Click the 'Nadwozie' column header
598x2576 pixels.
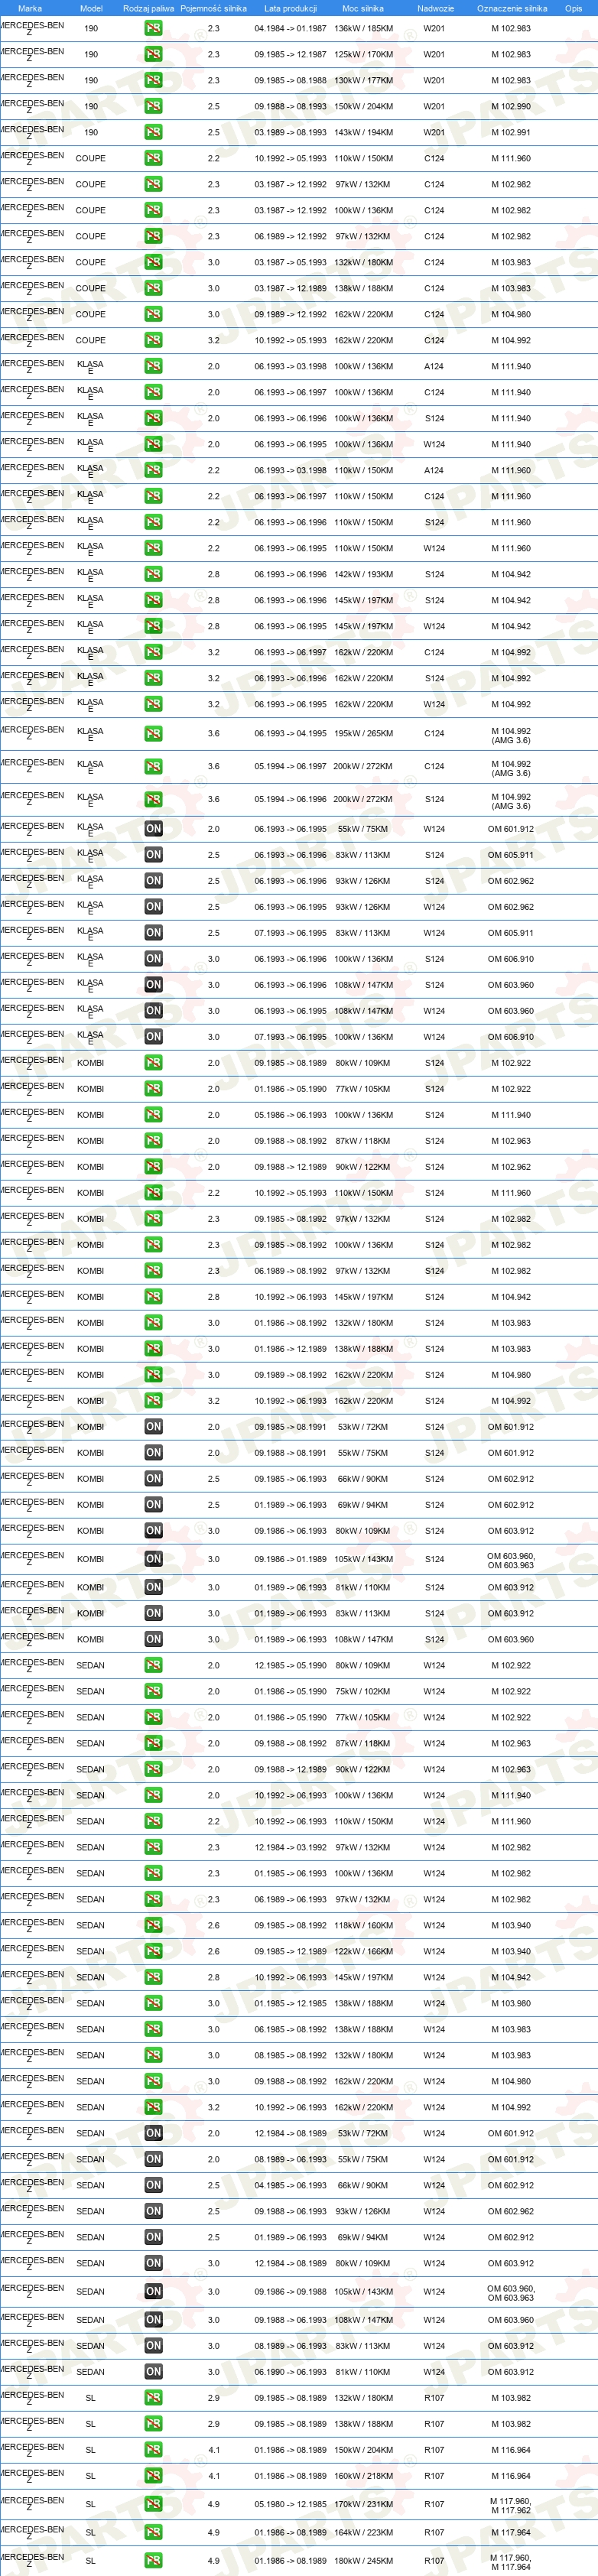435,8
